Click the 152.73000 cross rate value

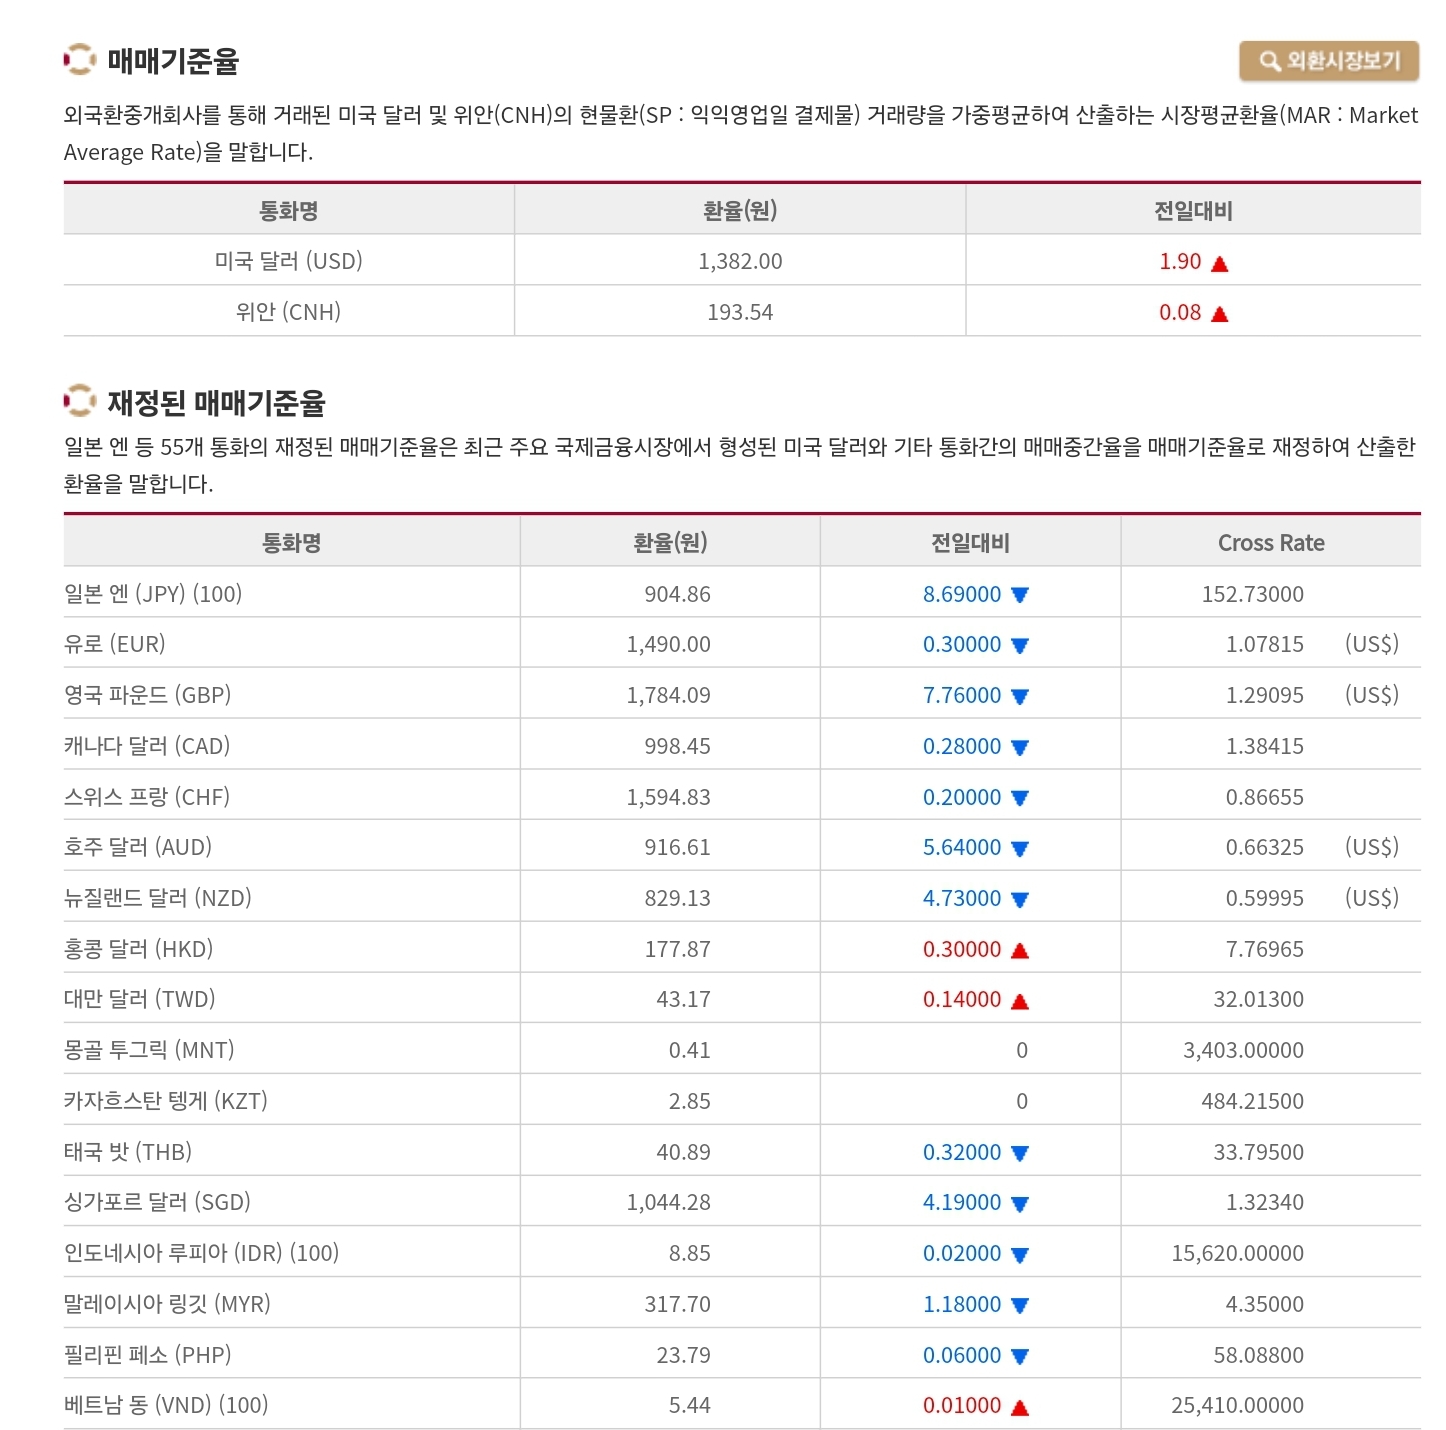coord(1252,594)
